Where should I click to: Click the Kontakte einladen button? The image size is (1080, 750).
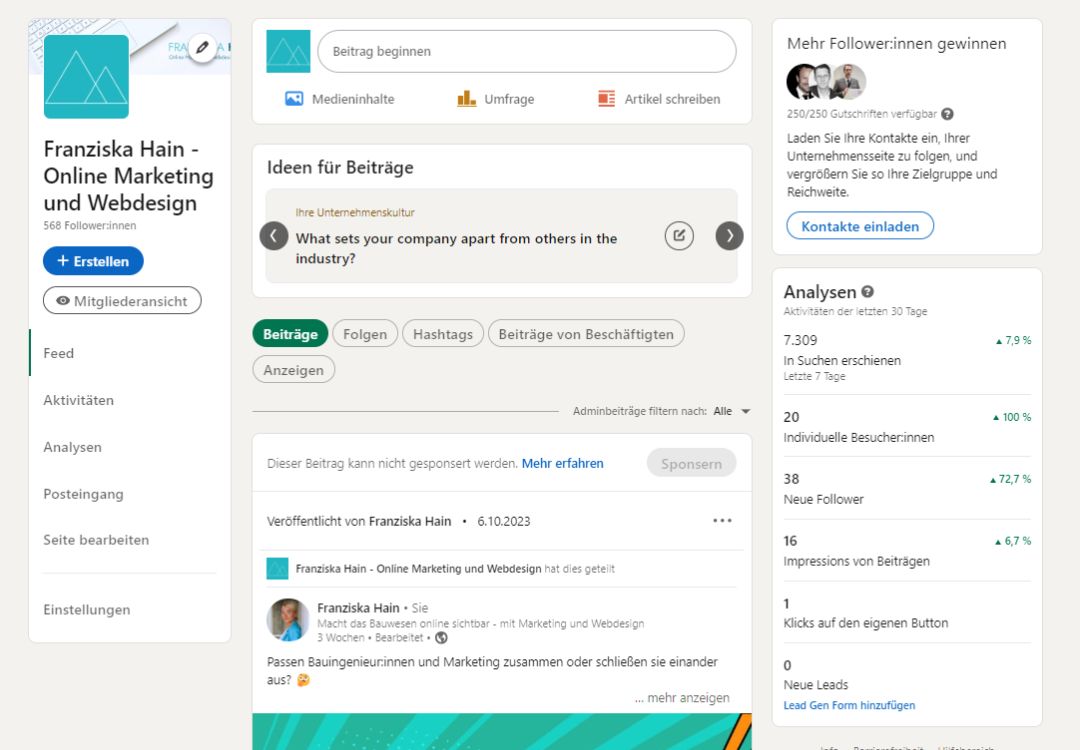[860, 226]
